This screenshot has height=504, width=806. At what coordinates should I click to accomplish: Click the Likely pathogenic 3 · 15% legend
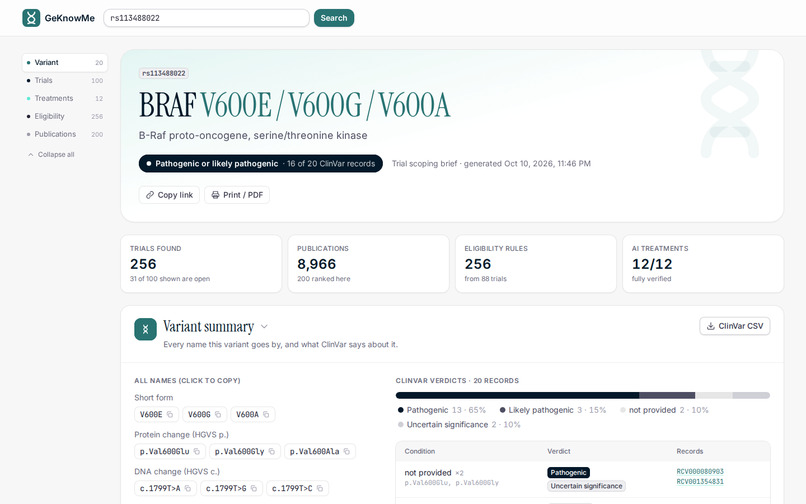pyautogui.click(x=553, y=410)
